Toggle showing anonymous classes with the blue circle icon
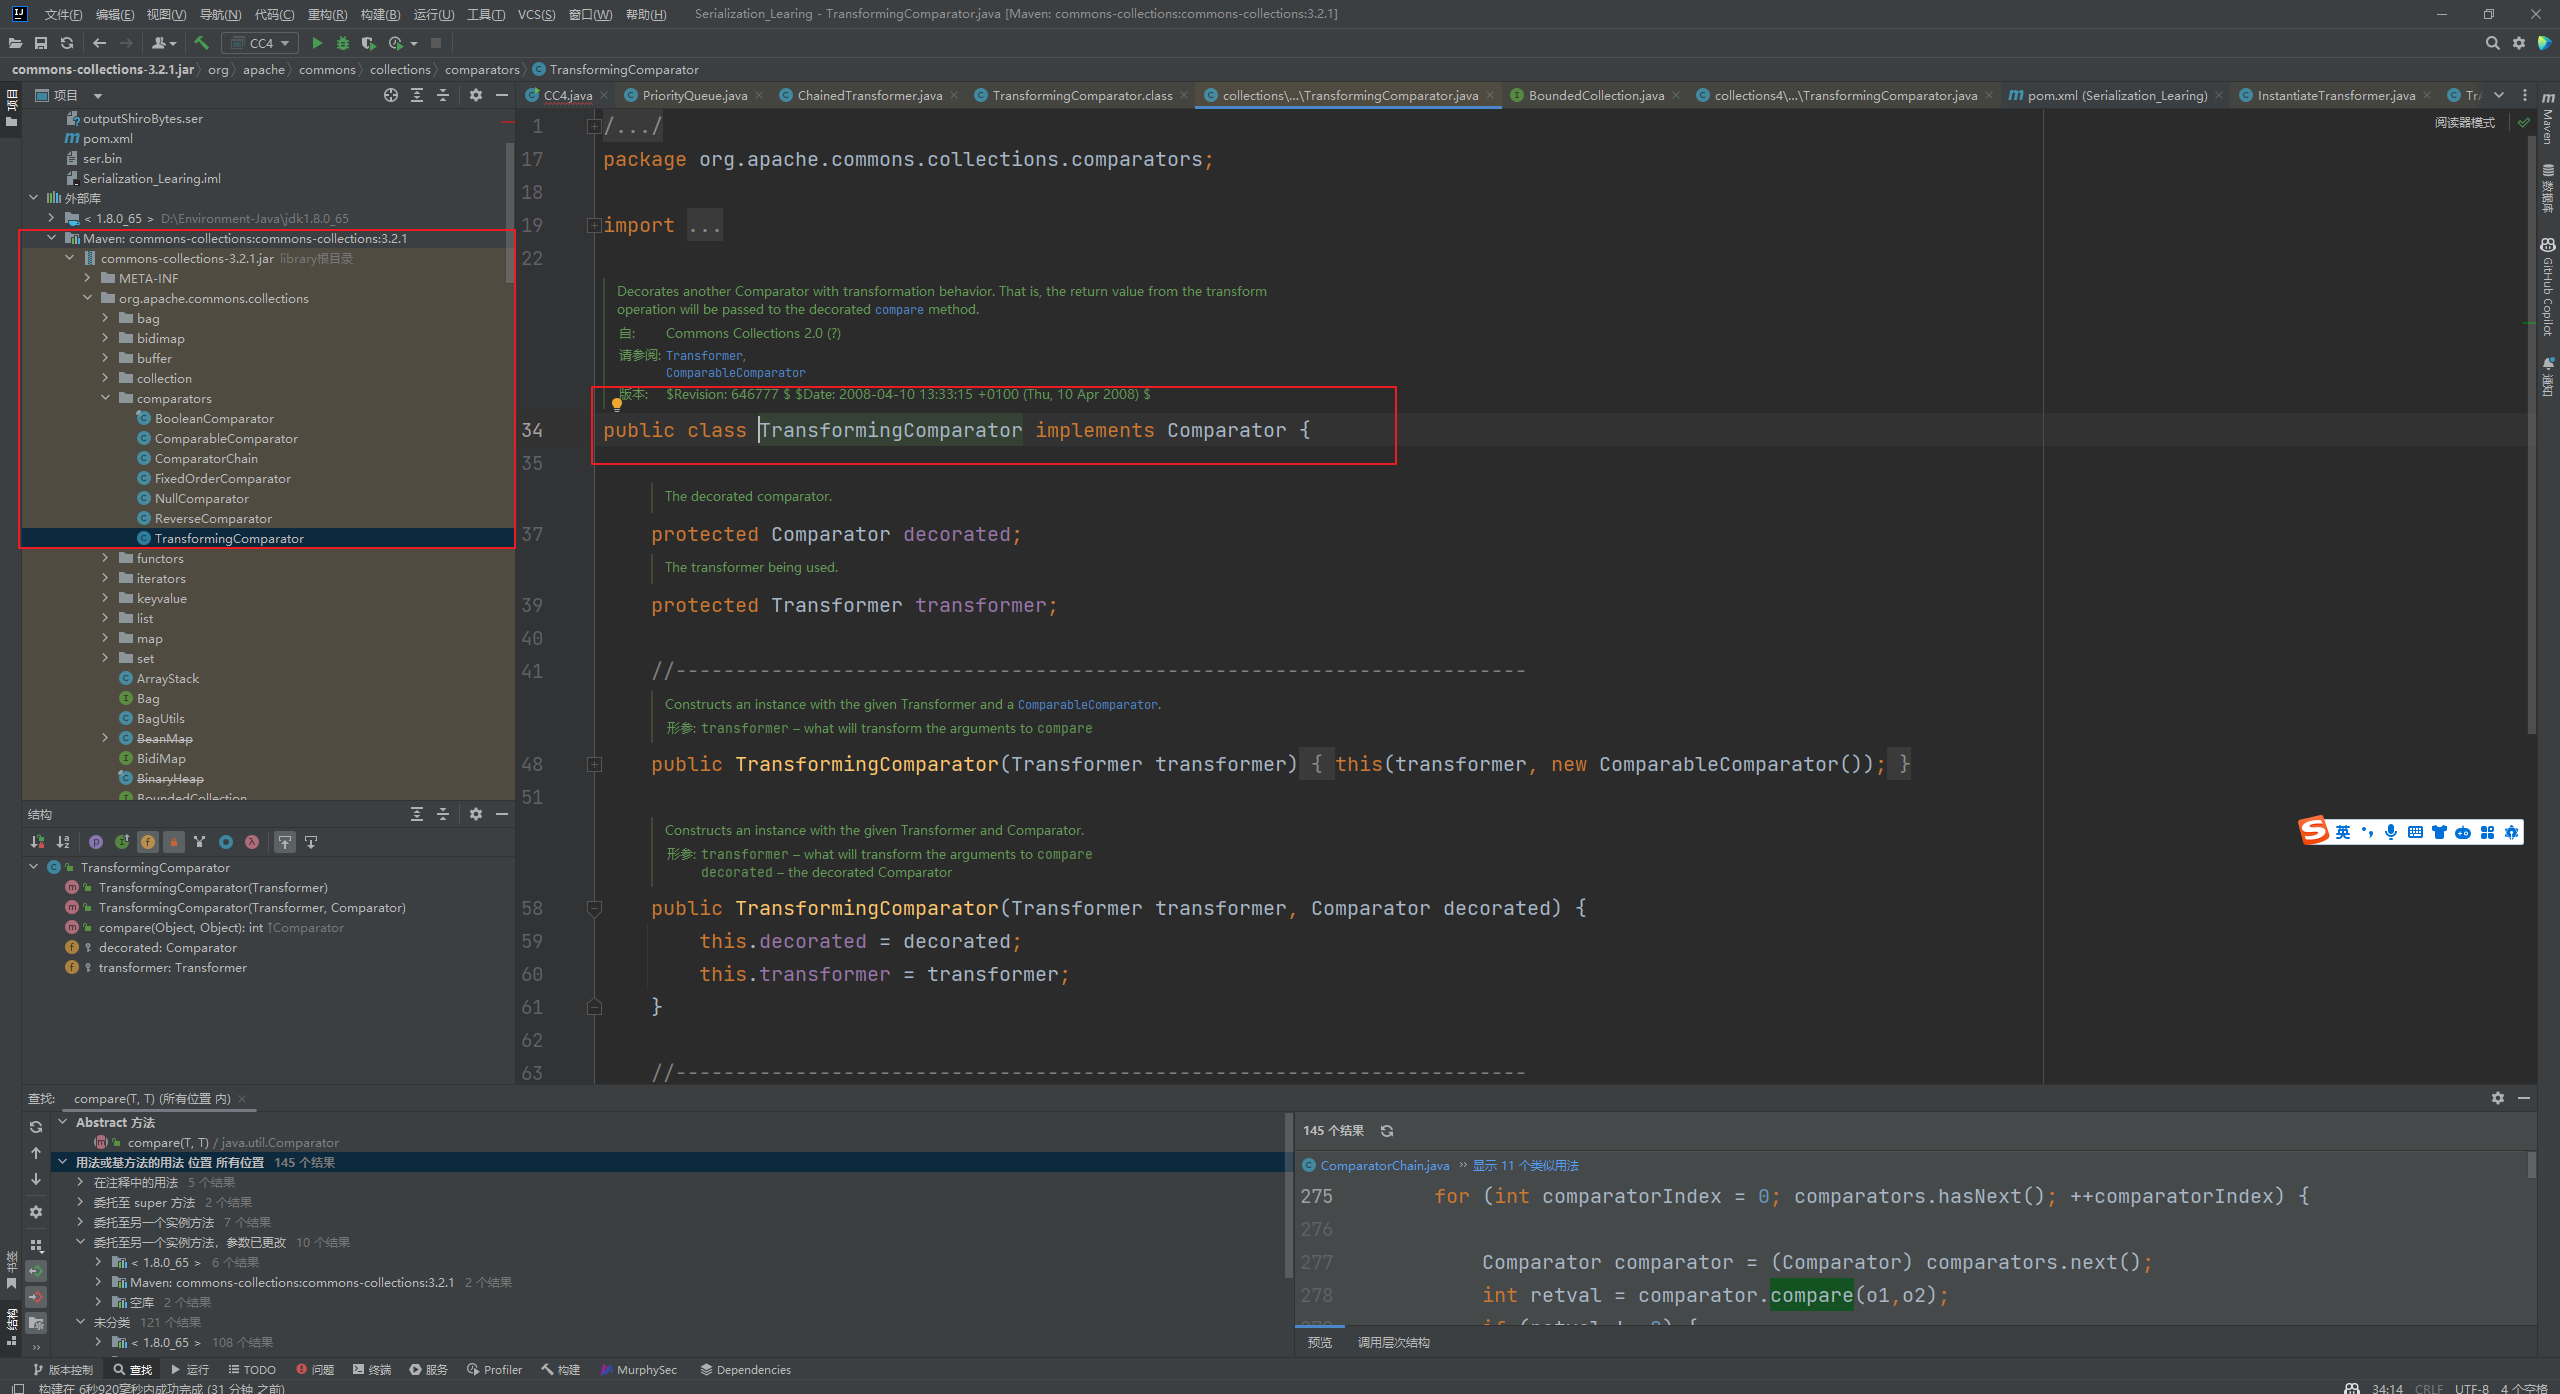 pyautogui.click(x=226, y=842)
